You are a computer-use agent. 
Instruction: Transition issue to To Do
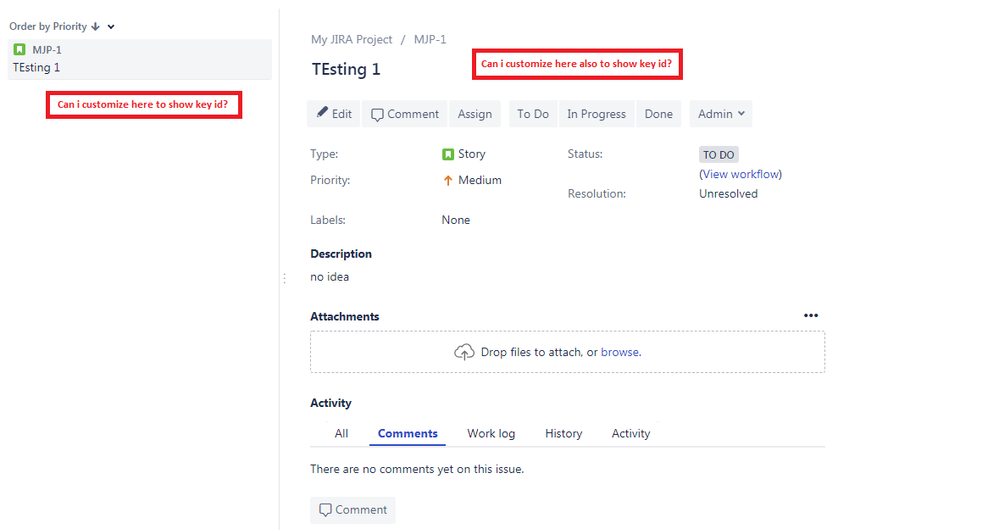click(x=533, y=113)
